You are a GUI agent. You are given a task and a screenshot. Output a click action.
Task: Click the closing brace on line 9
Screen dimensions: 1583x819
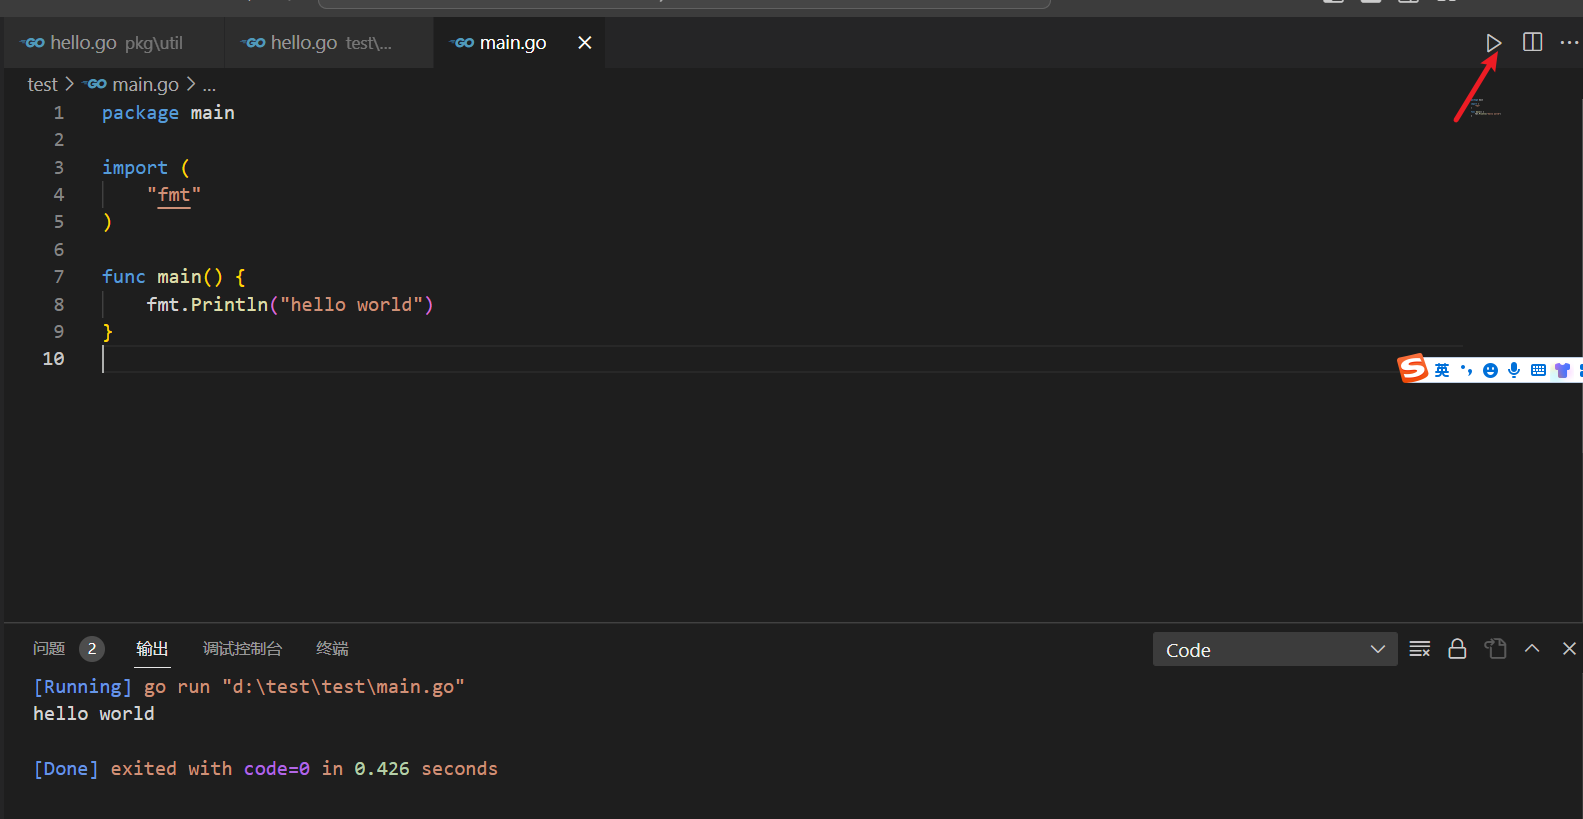107,332
